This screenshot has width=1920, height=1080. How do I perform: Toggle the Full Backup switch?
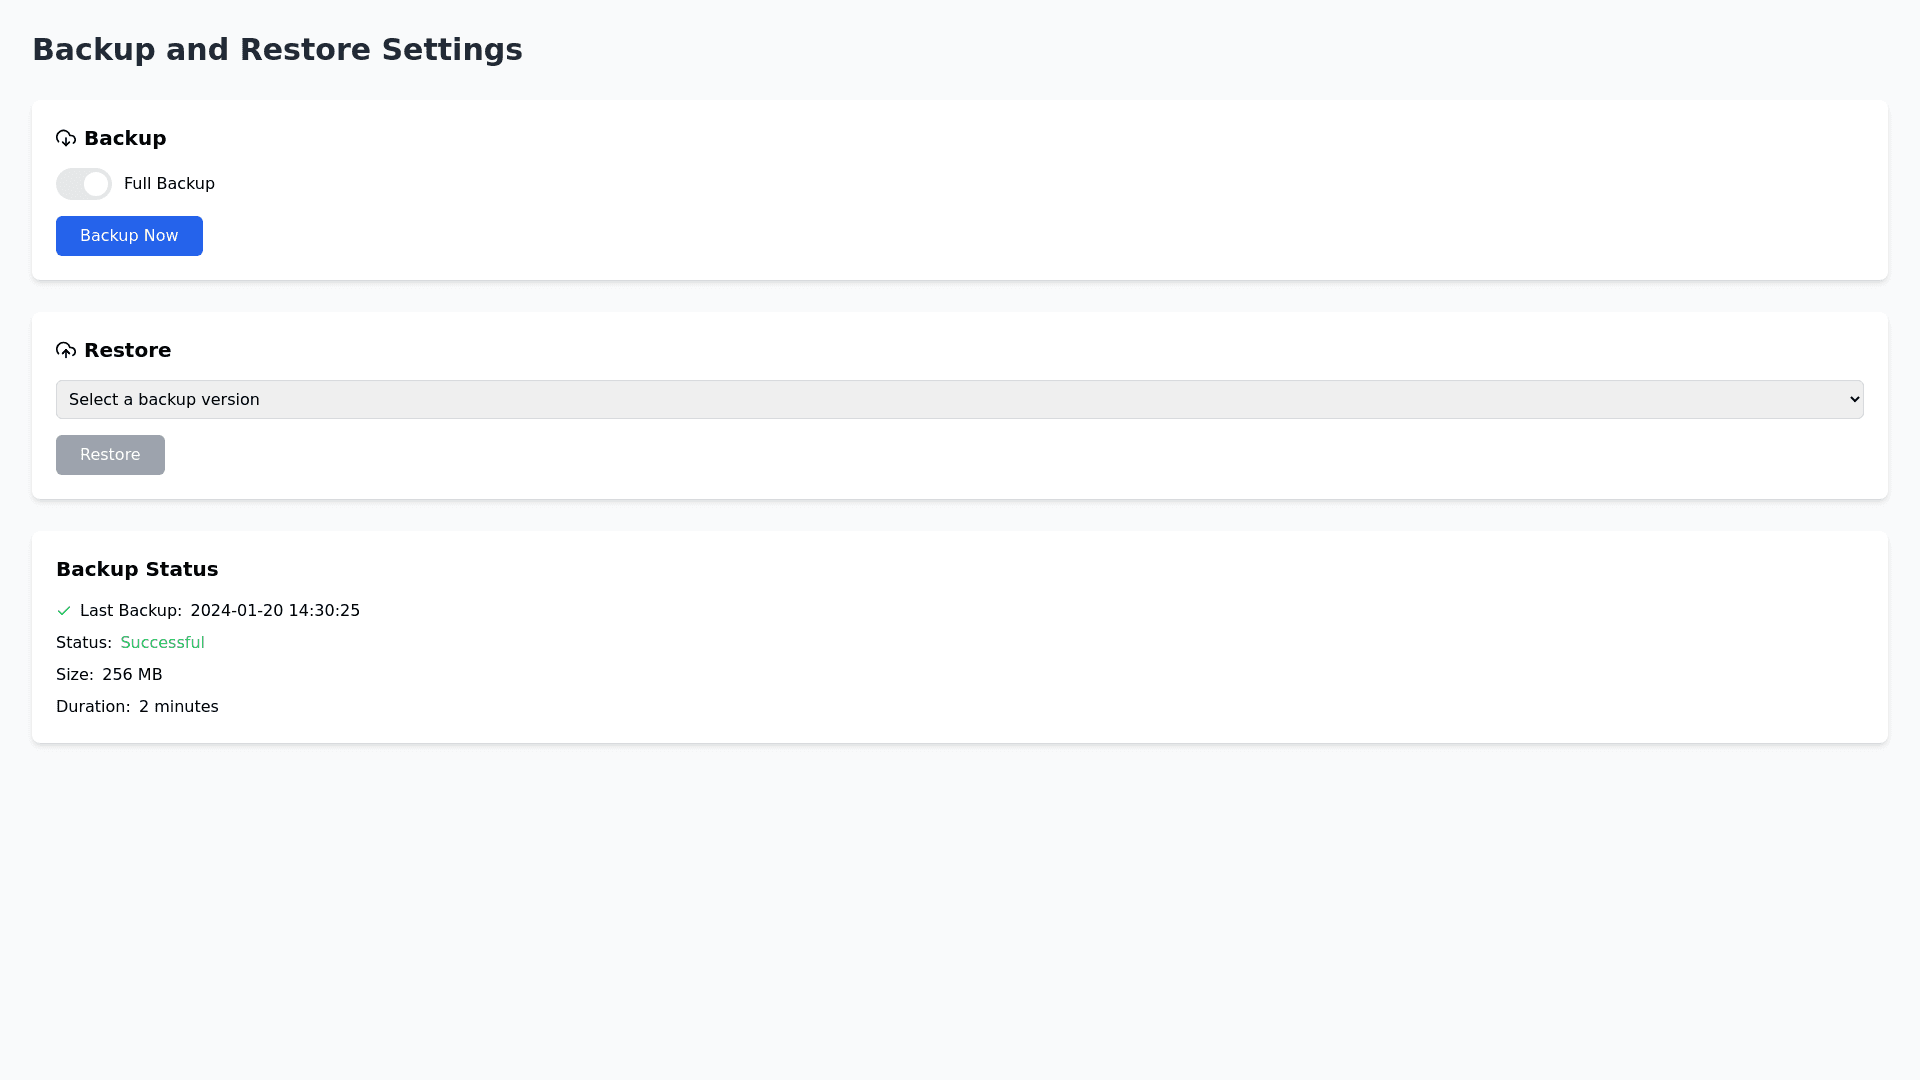click(84, 184)
